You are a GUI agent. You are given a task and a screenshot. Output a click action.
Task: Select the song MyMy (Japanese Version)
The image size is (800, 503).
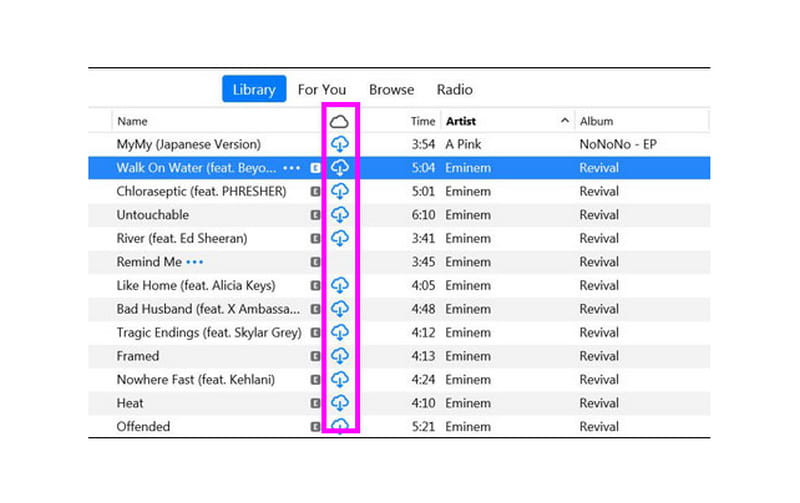[188, 144]
